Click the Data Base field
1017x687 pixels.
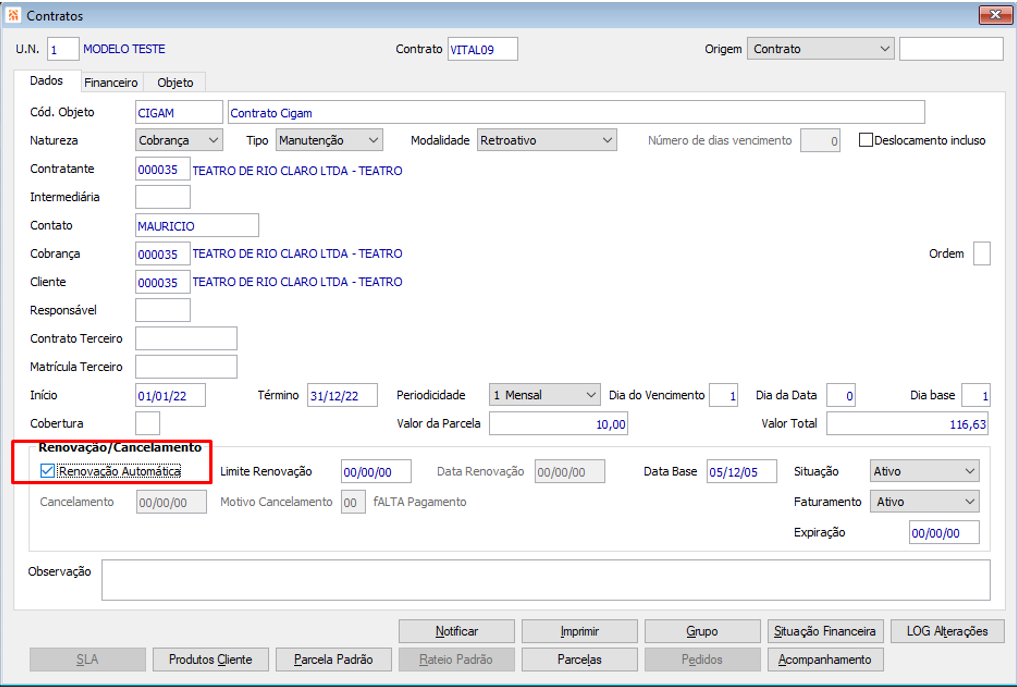pos(742,472)
